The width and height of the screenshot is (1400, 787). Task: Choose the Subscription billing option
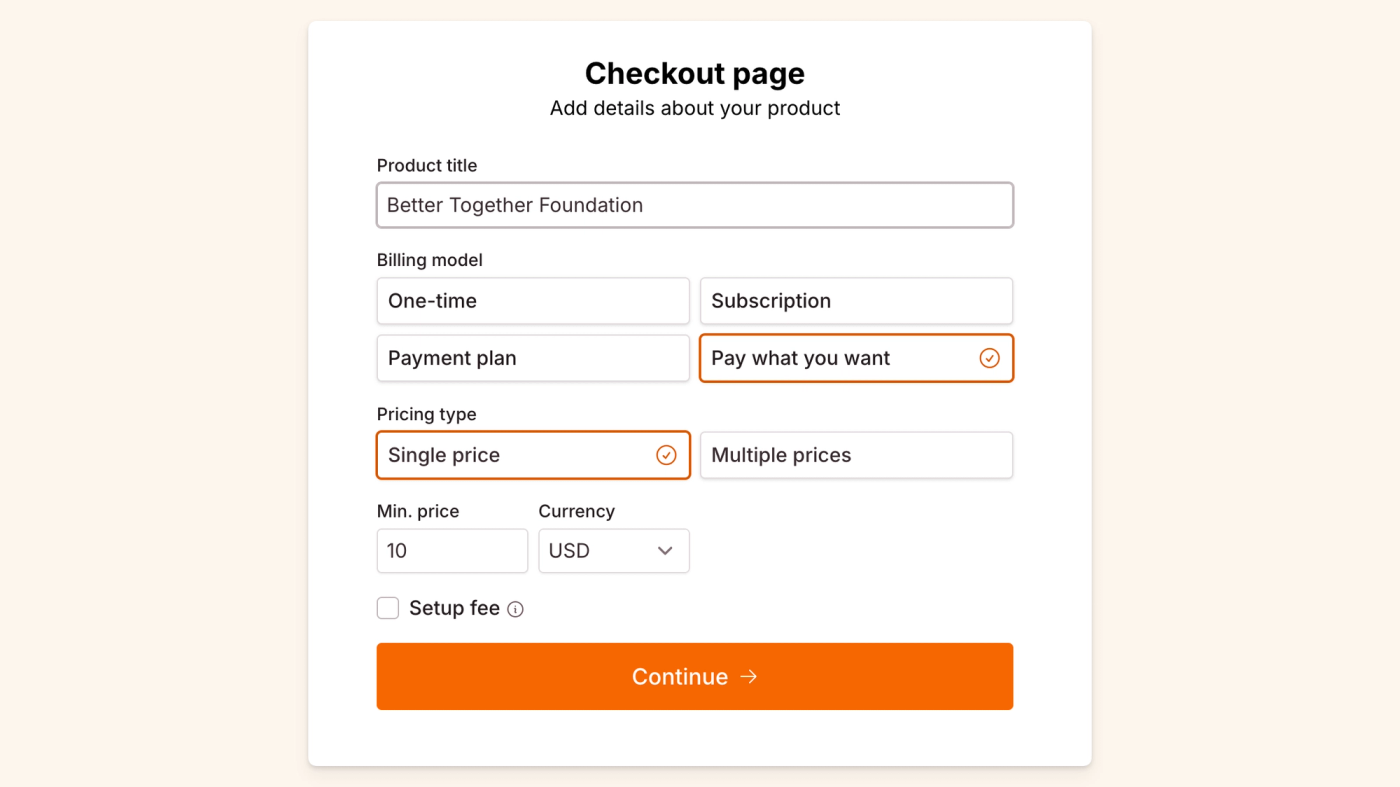tap(855, 301)
